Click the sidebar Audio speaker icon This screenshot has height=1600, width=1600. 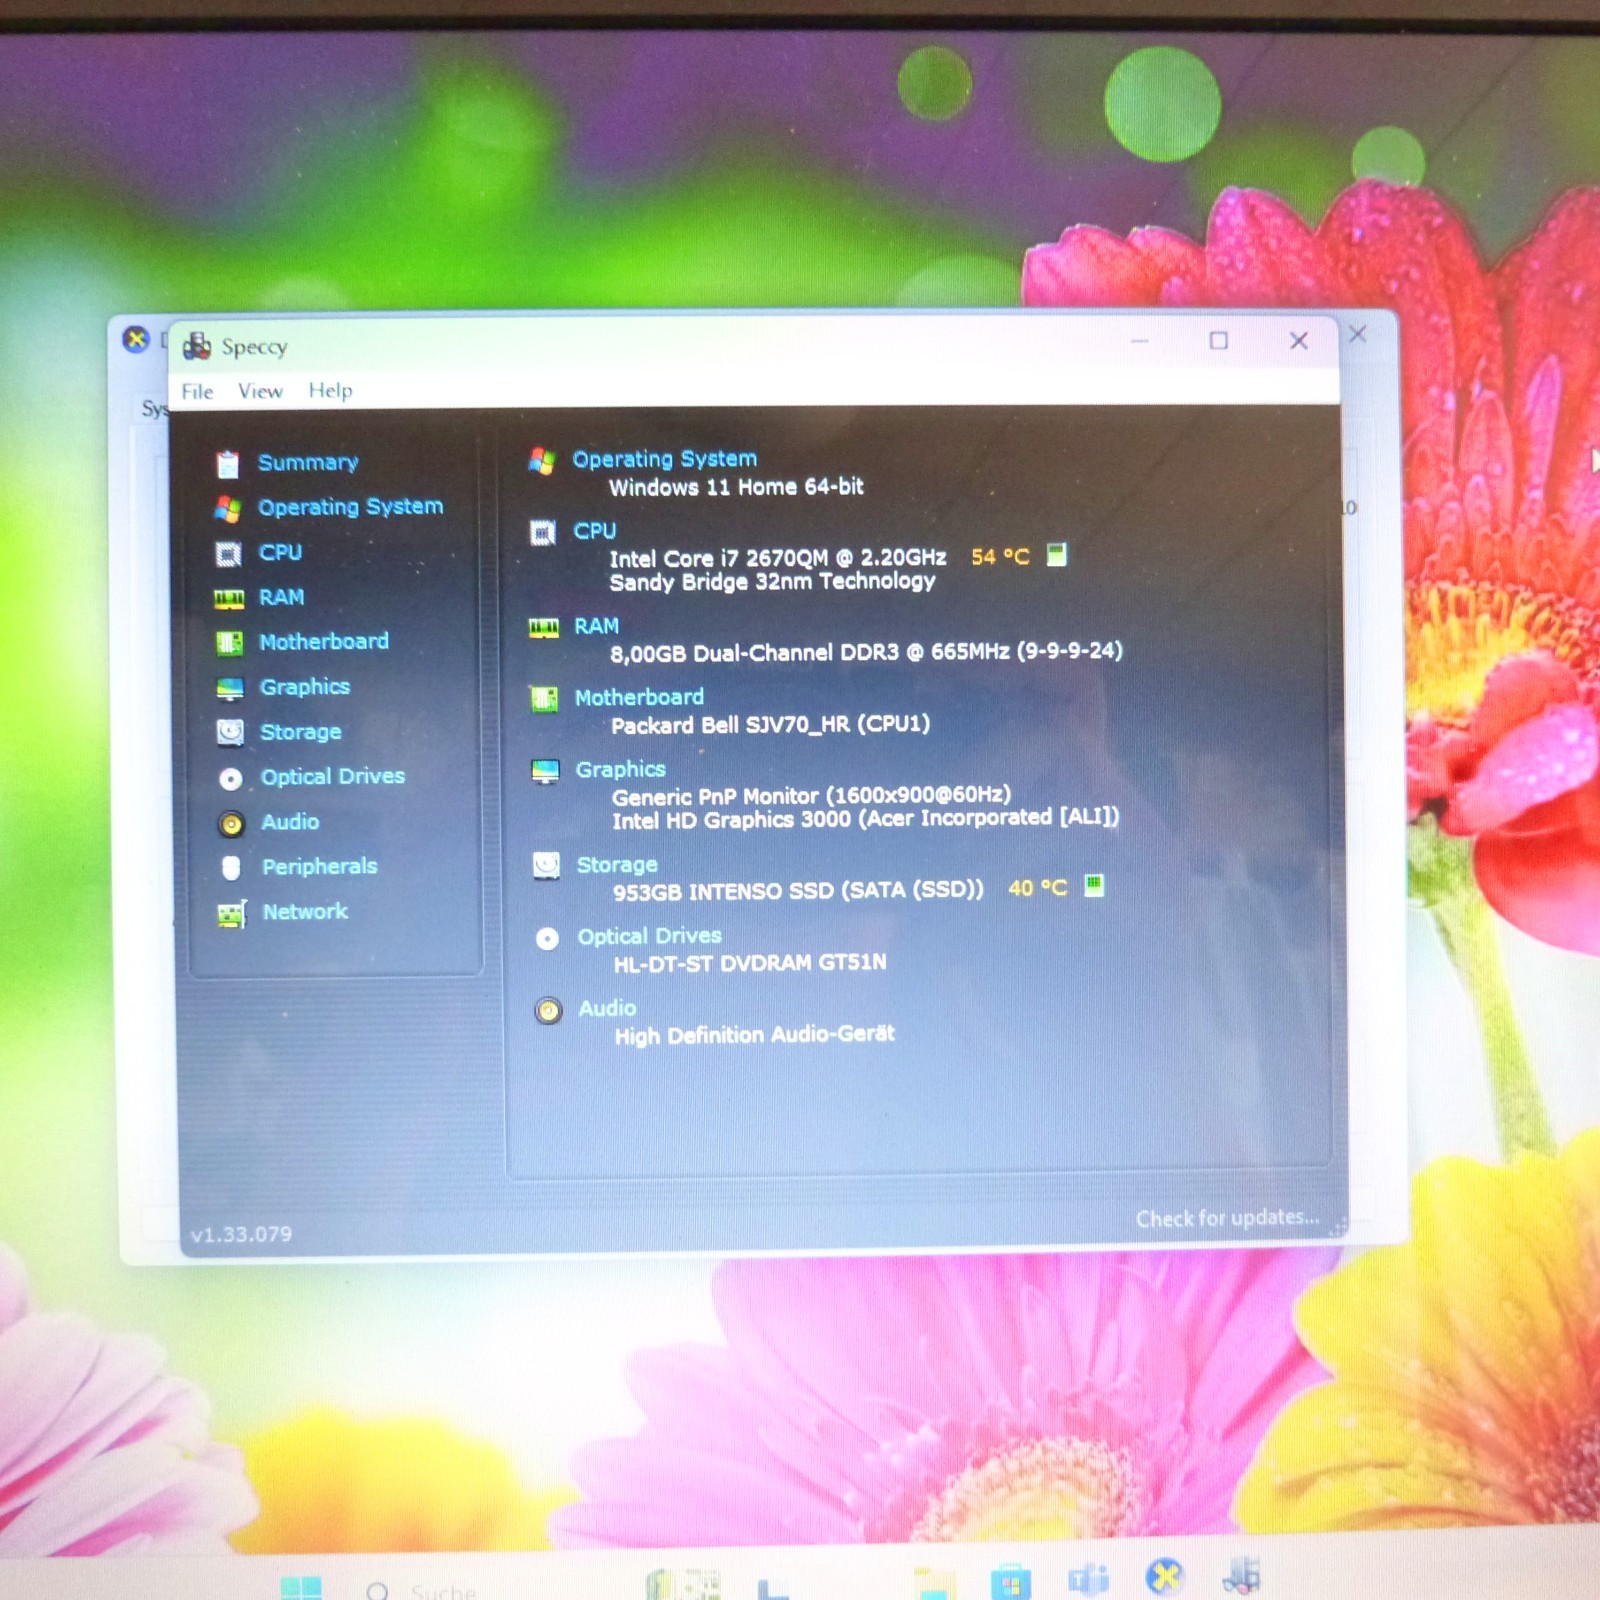tap(231, 824)
